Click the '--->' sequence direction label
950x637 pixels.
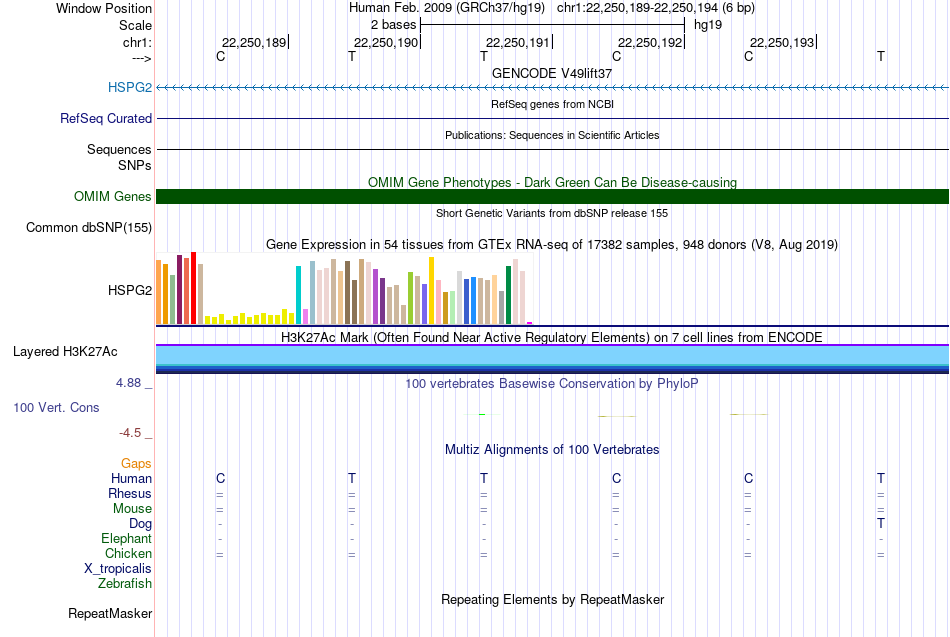[142, 58]
